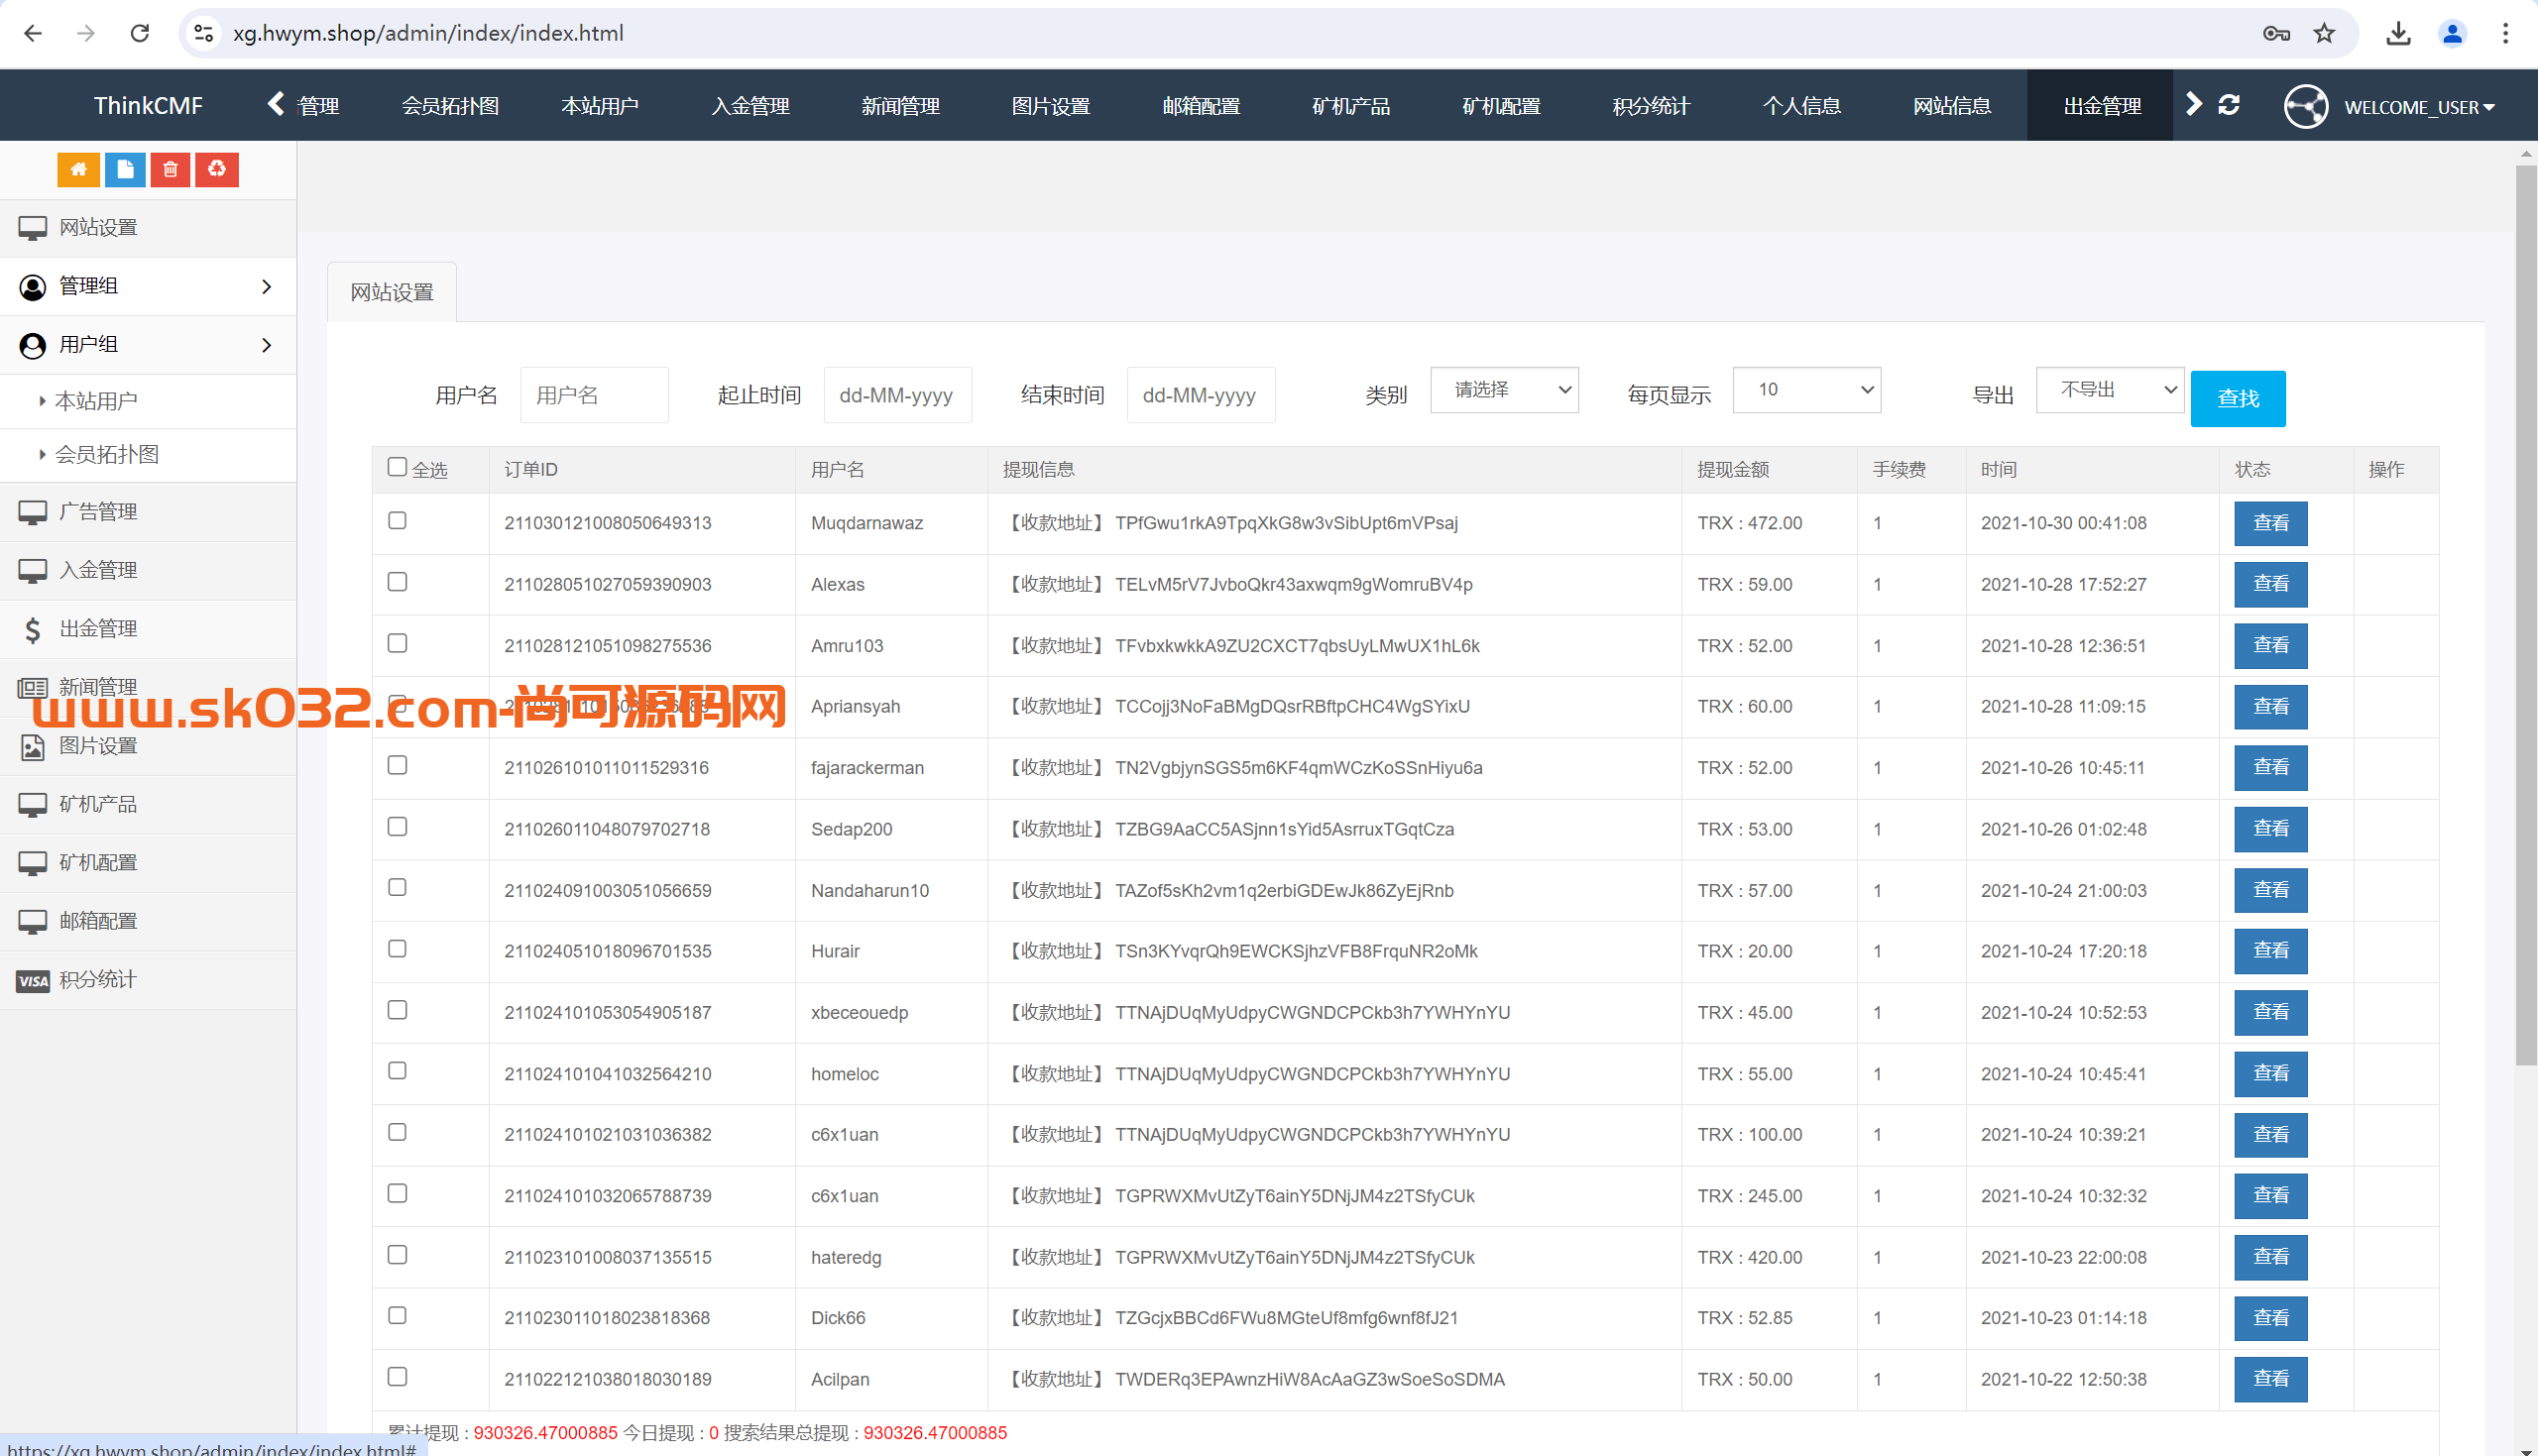This screenshot has height=1456, width=2538.
Task: Toggle the 全选 select-all checkbox
Action: tap(397, 467)
